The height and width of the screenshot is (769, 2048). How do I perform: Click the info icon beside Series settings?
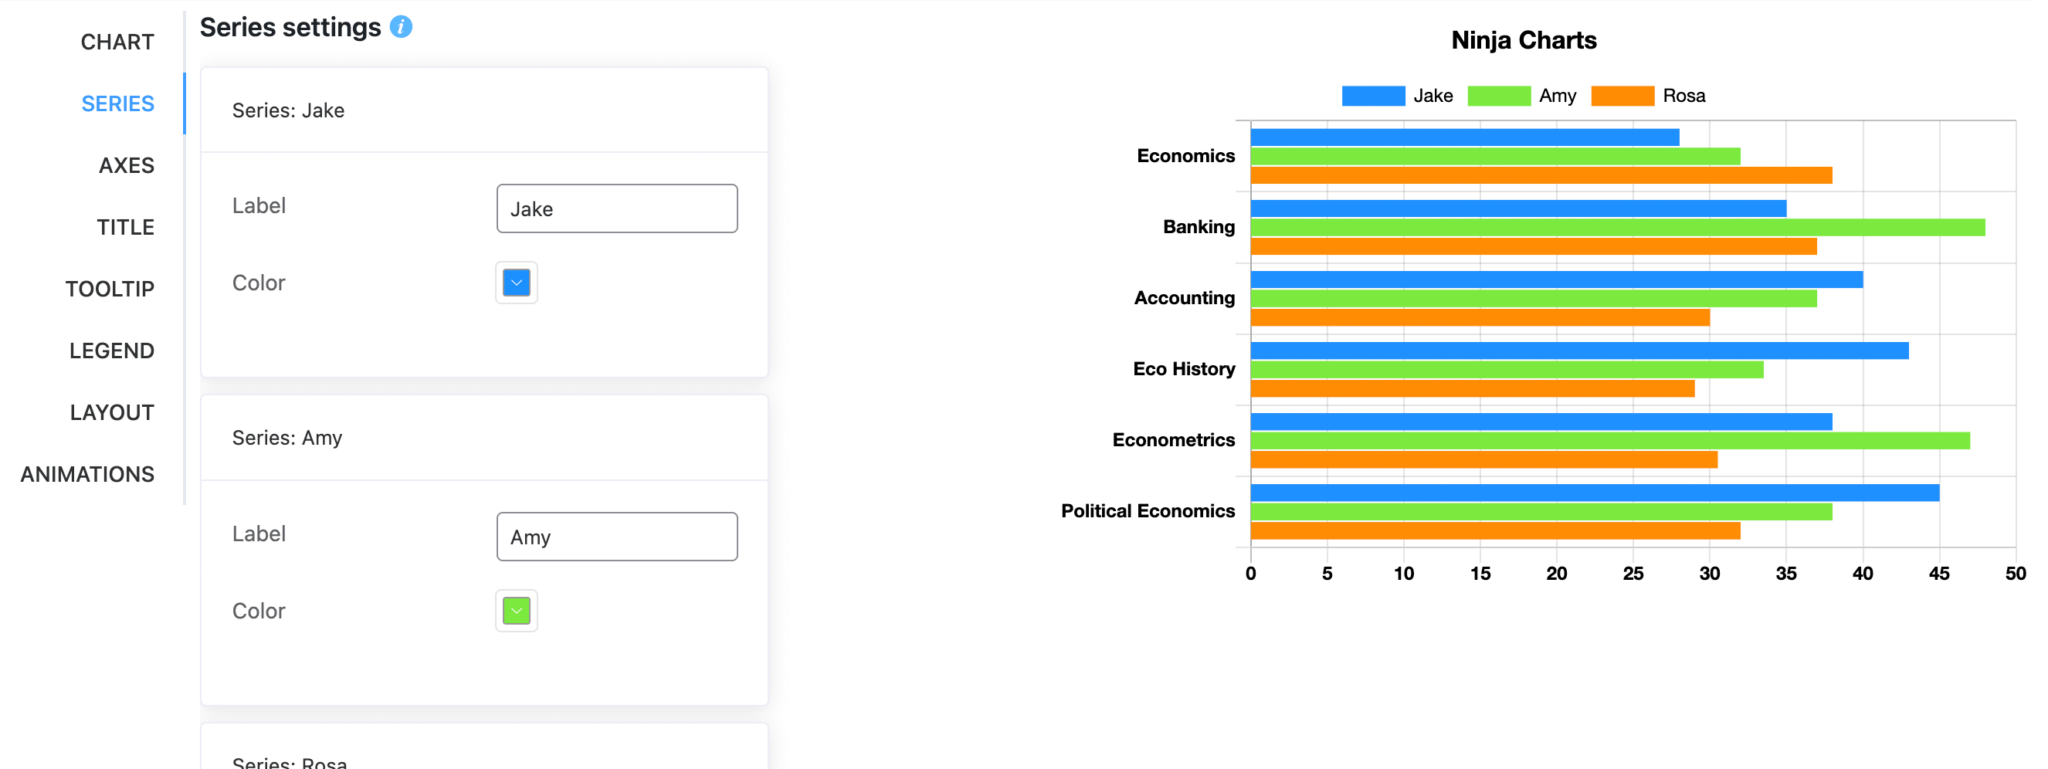401,27
